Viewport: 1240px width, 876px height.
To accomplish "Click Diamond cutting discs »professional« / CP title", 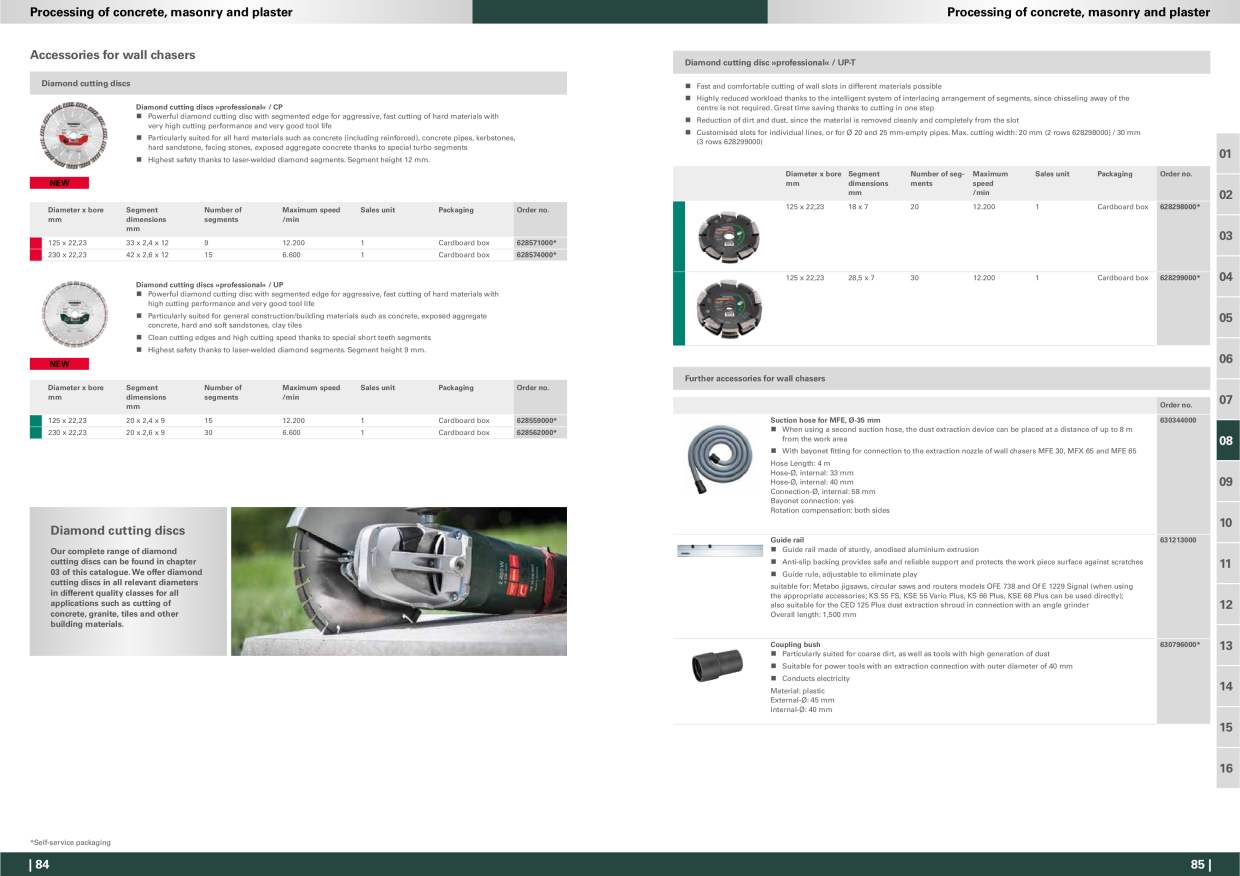I will coord(209,107).
